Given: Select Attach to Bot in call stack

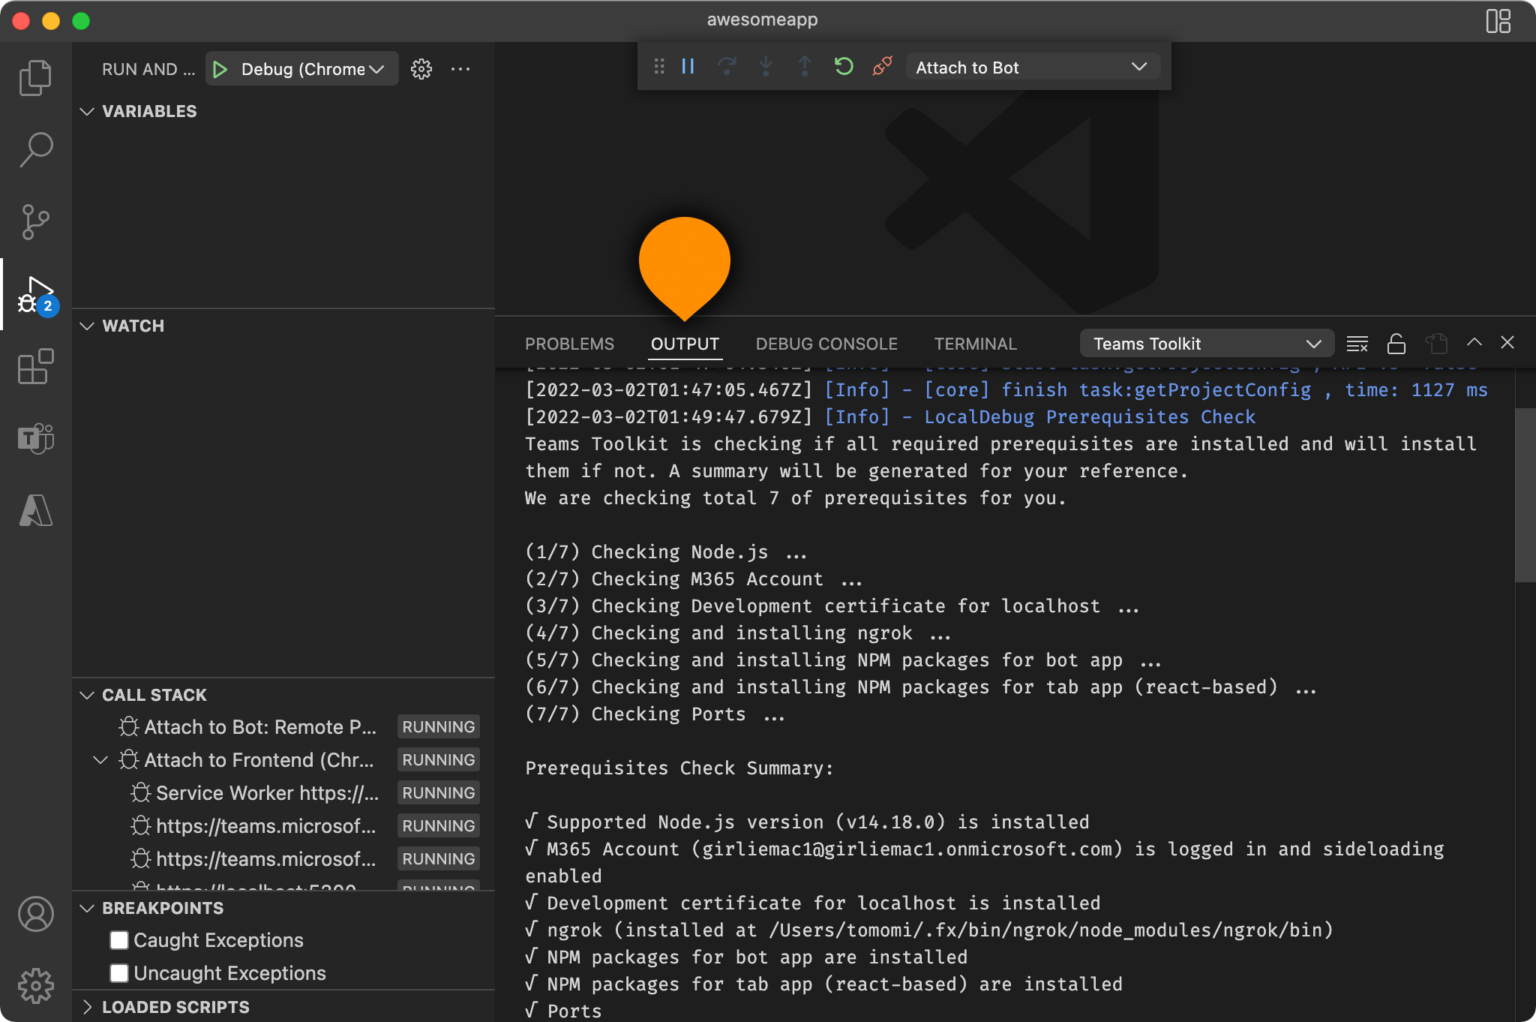Looking at the screenshot, I should (260, 727).
